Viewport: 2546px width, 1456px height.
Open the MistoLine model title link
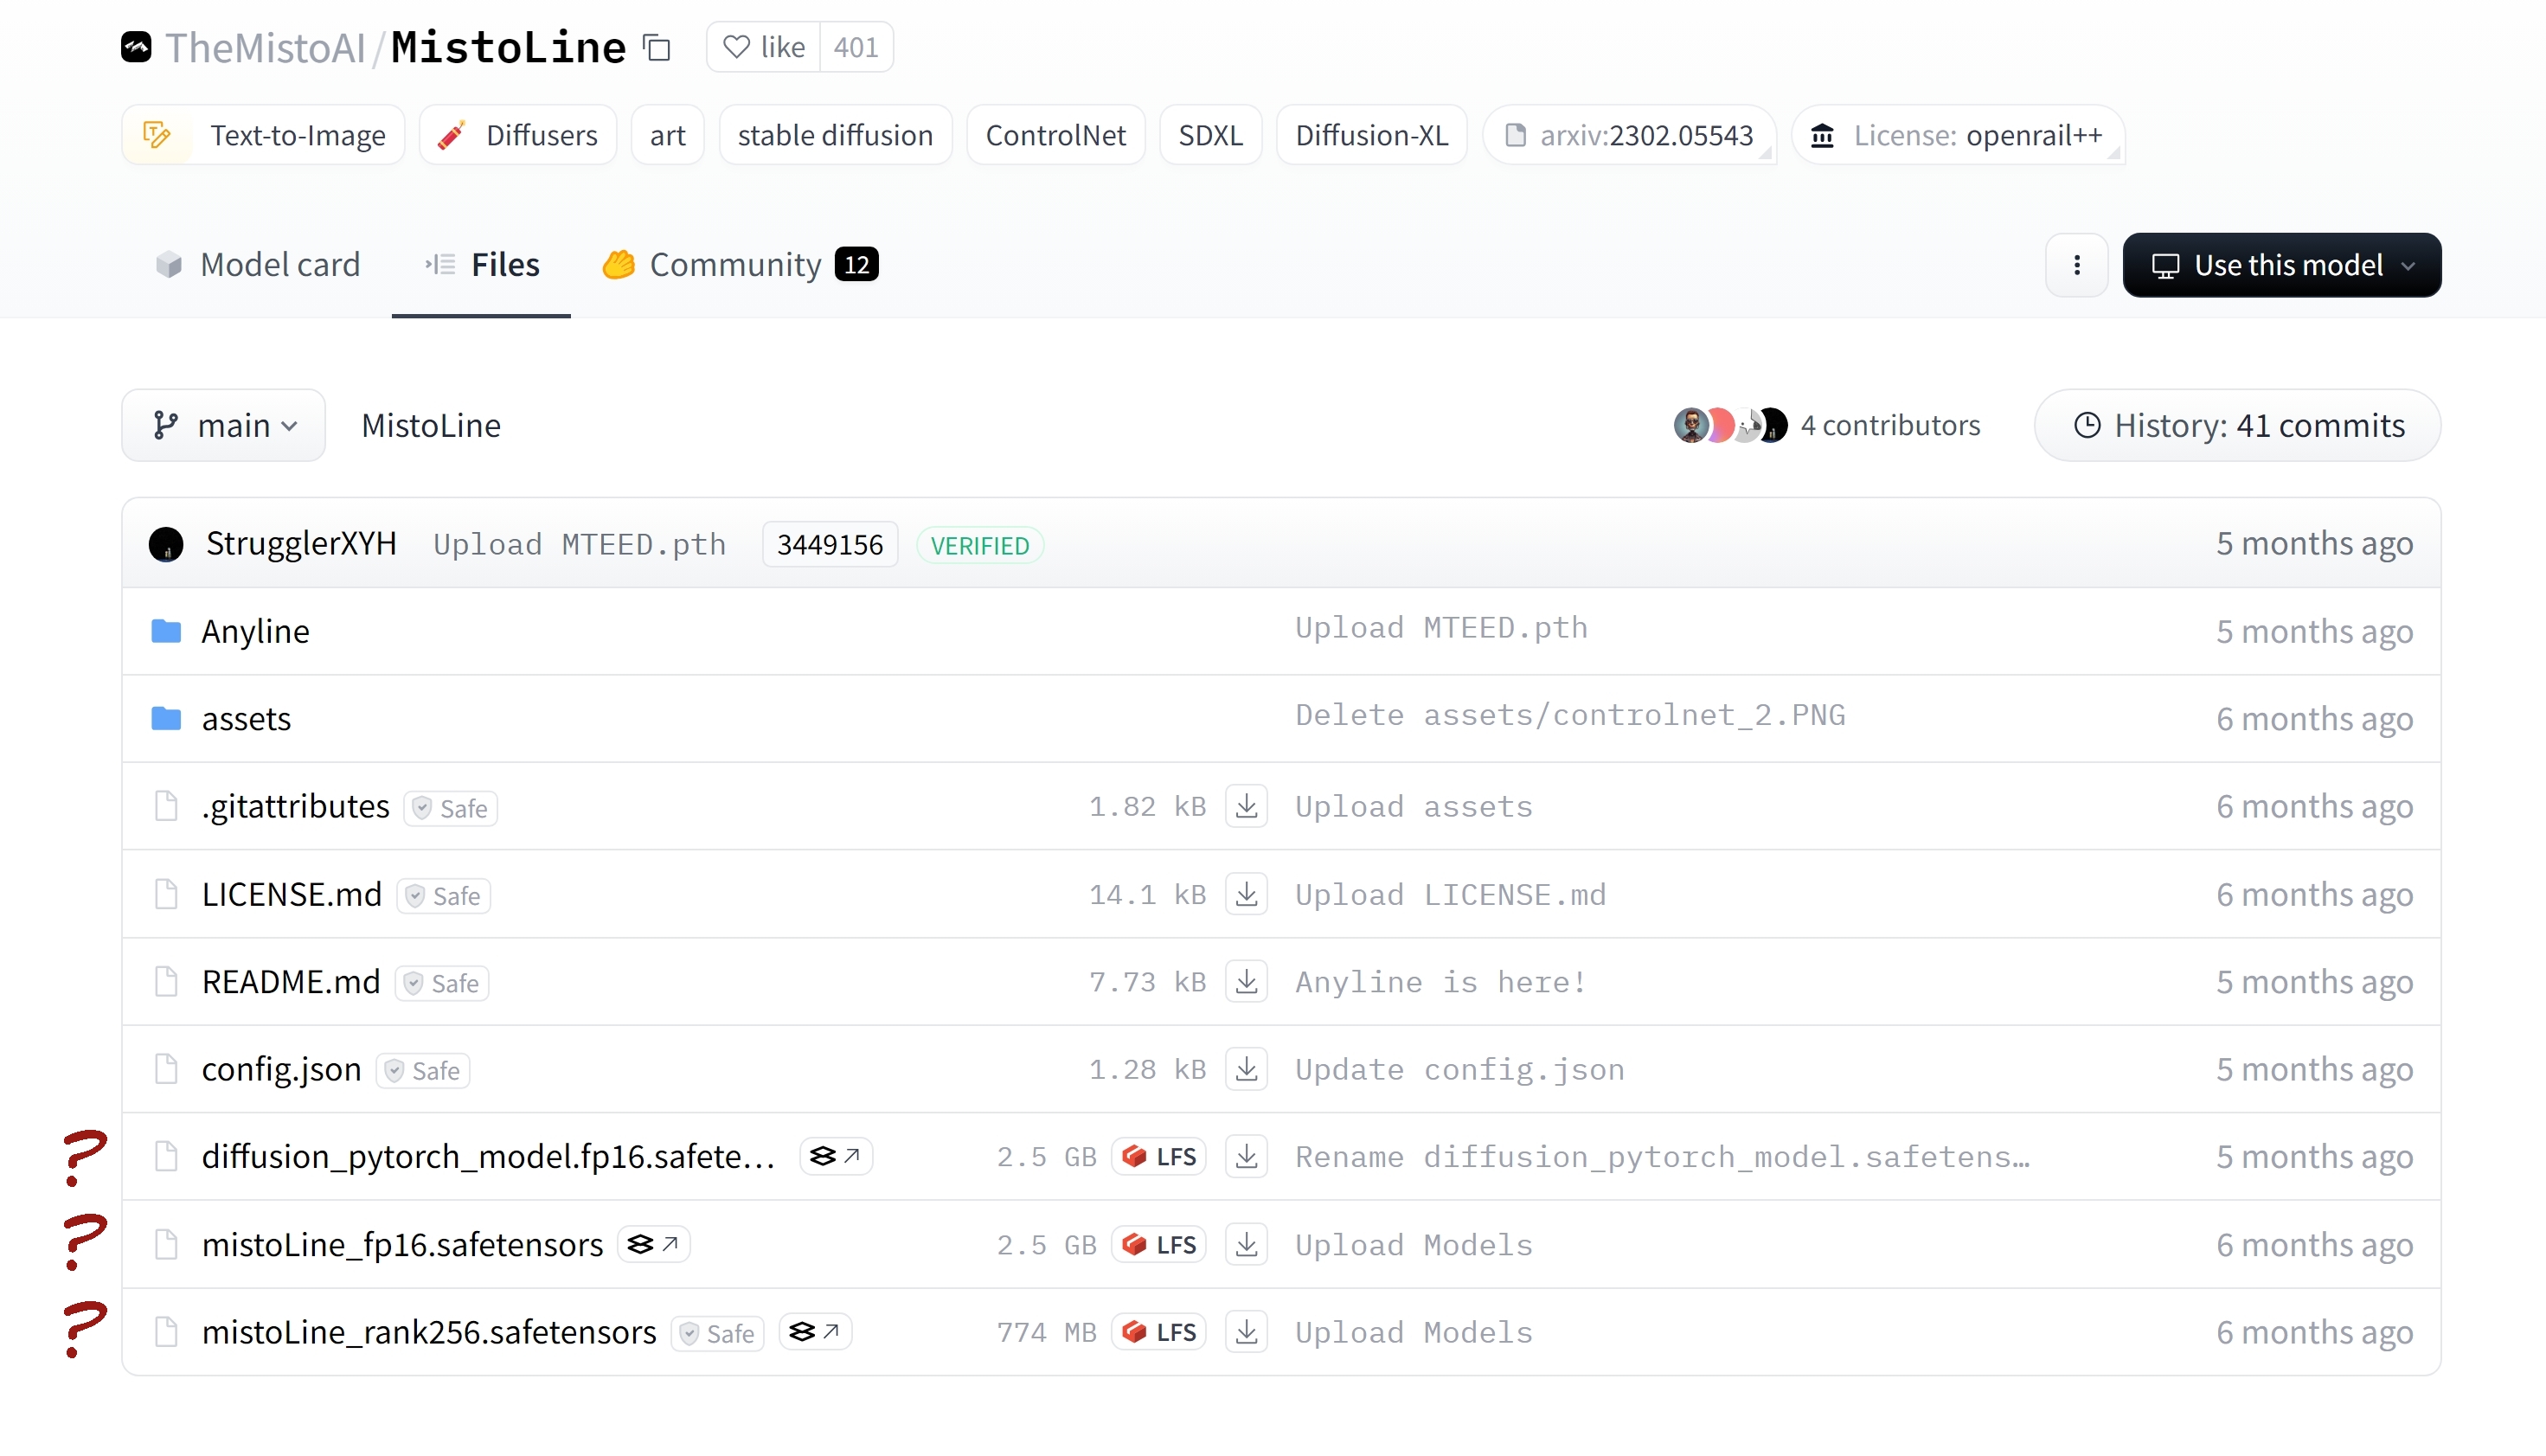coord(508,47)
